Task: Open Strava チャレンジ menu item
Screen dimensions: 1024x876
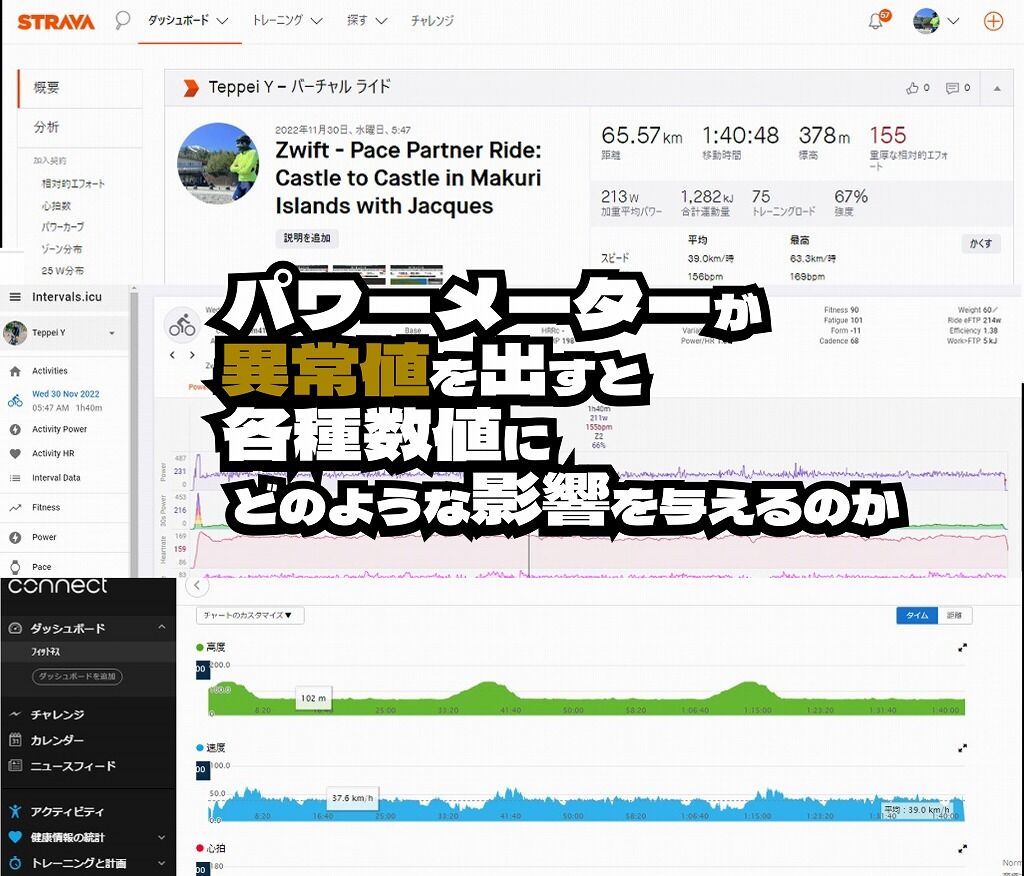Action: pyautogui.click(x=432, y=21)
